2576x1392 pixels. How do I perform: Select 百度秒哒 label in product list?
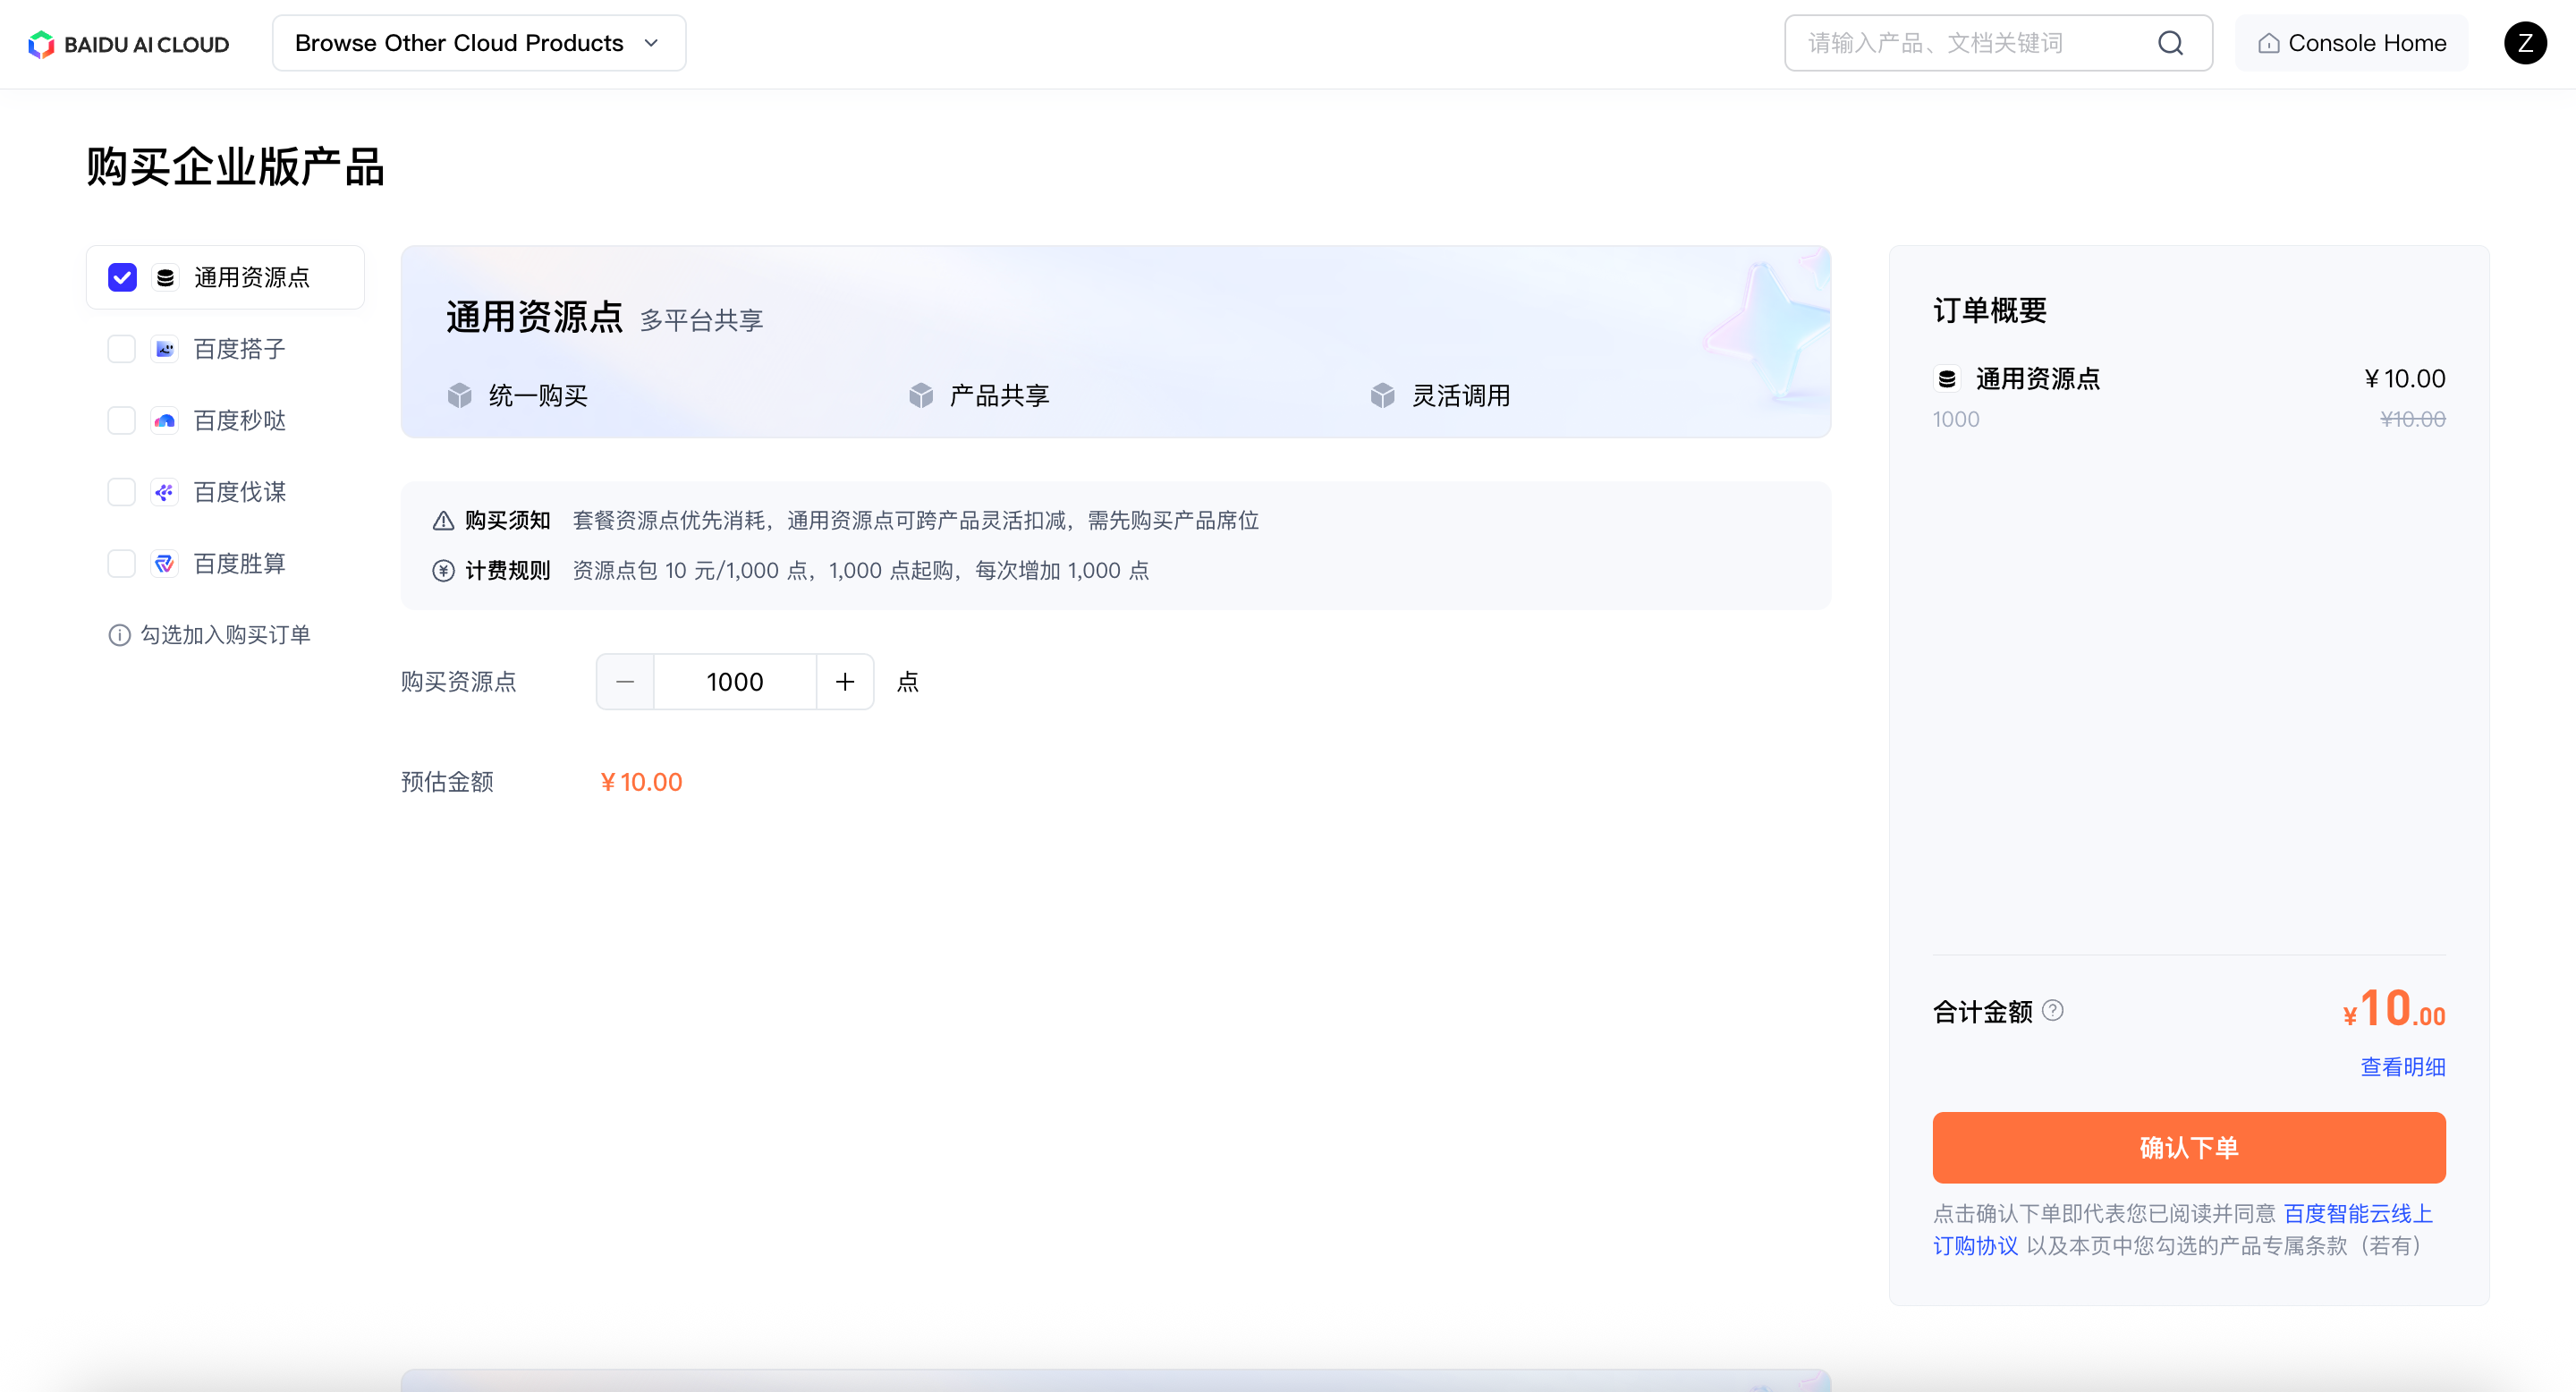click(x=240, y=421)
